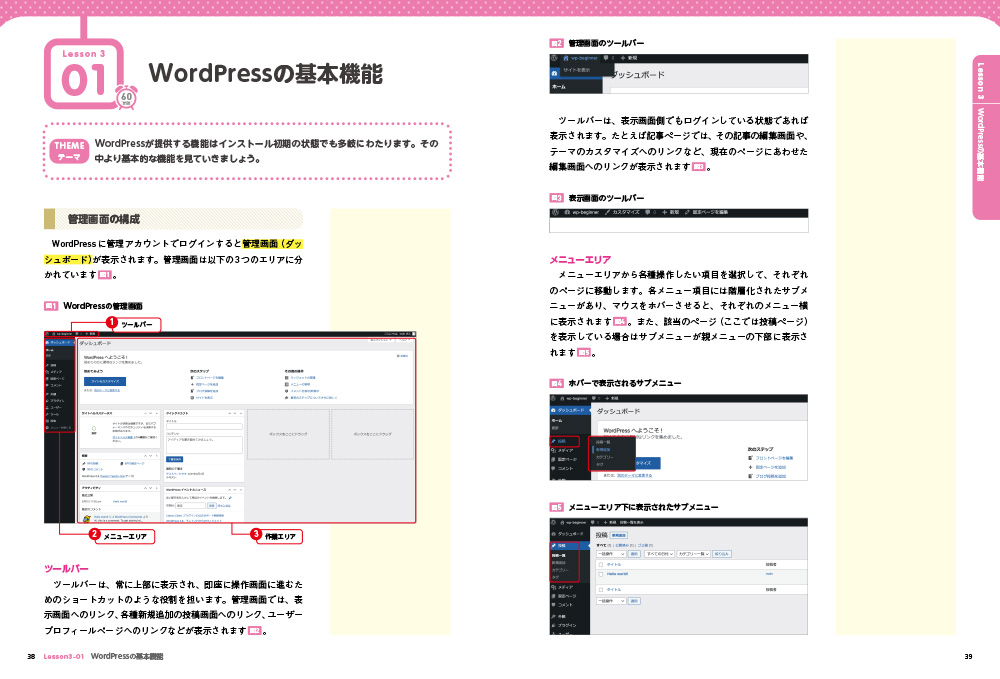Select 投稿一覧 in figure 4 hover submenu
The image size is (1000, 679).
click(603, 442)
